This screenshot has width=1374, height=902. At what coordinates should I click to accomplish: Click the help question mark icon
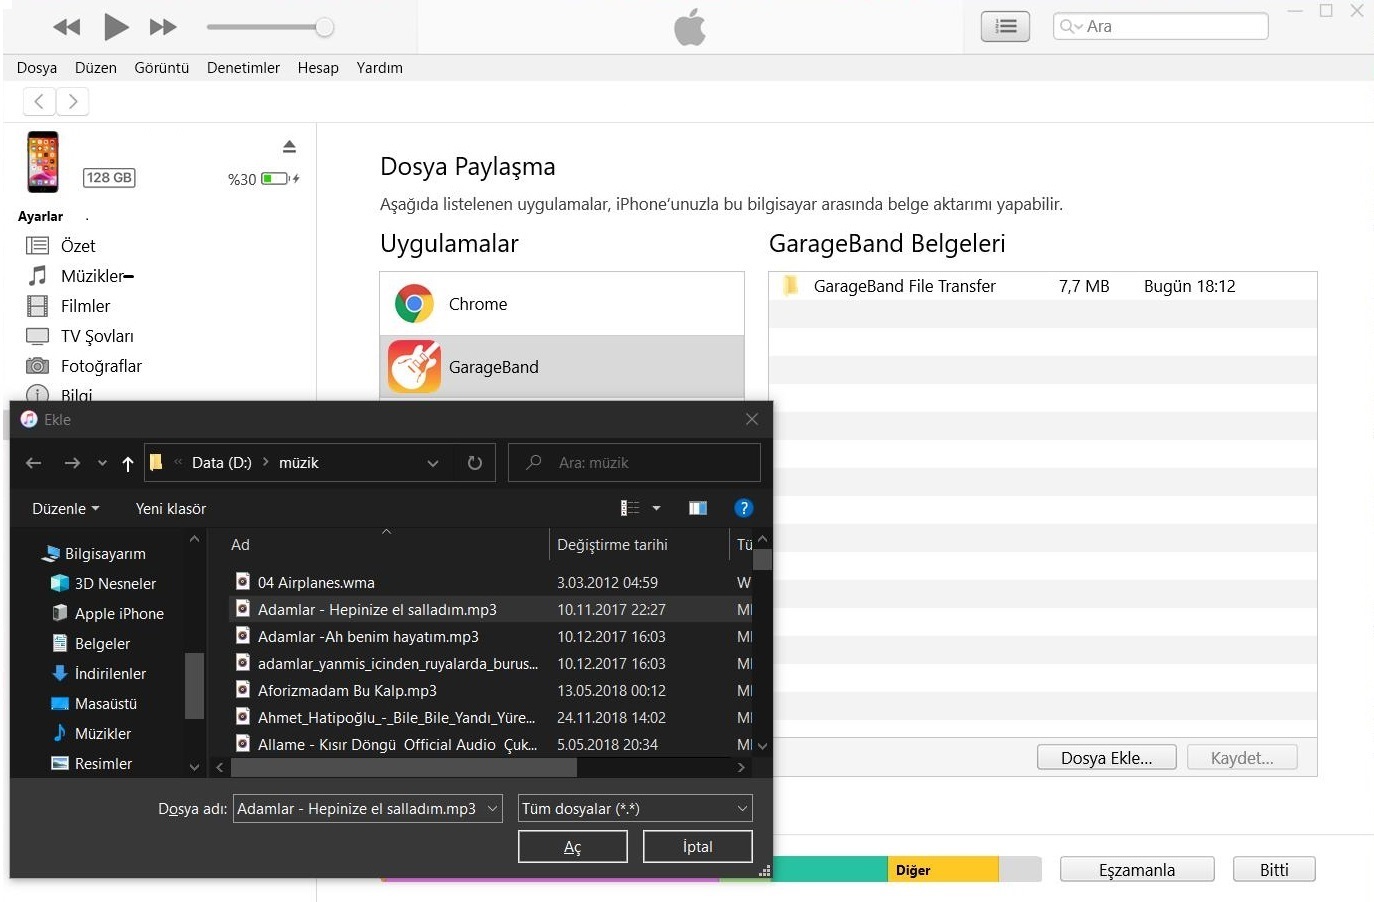coord(743,508)
